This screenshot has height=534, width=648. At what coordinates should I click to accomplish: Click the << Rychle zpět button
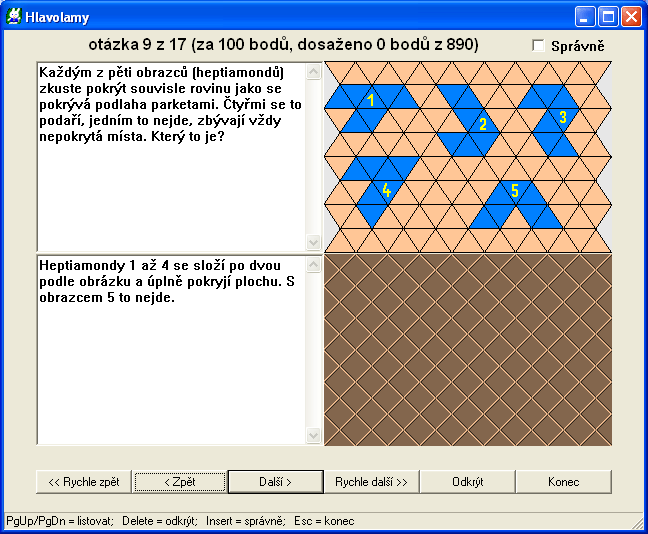point(83,481)
